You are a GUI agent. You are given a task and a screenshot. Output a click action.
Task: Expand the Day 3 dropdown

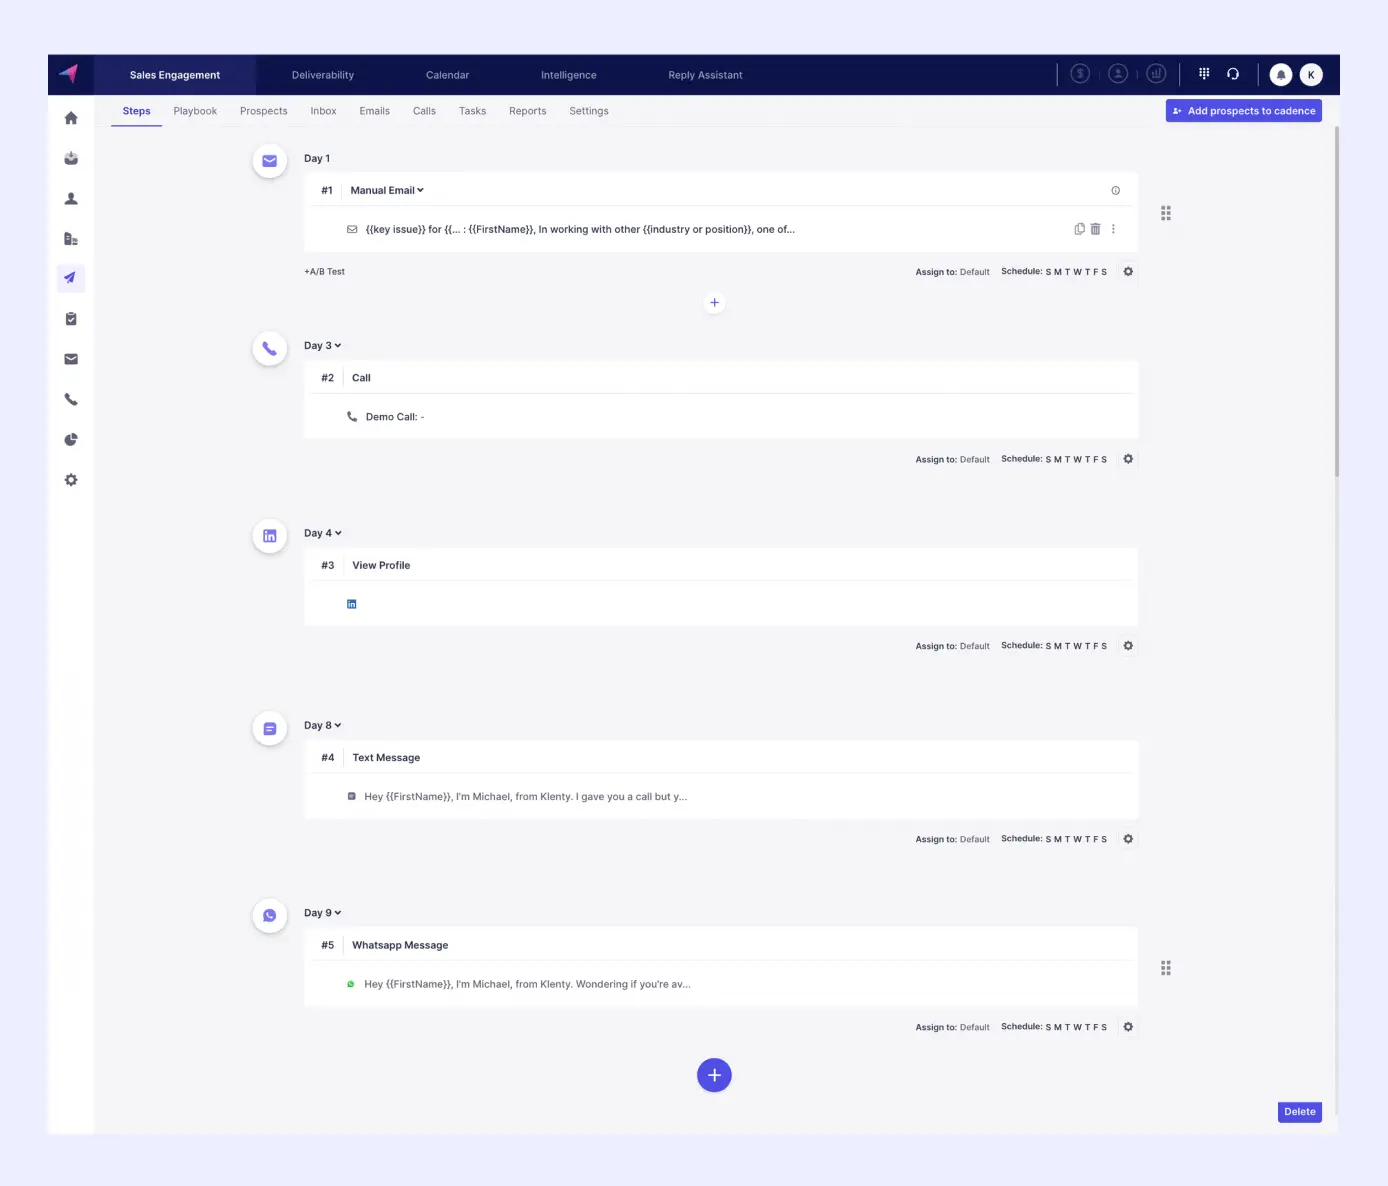(x=323, y=346)
